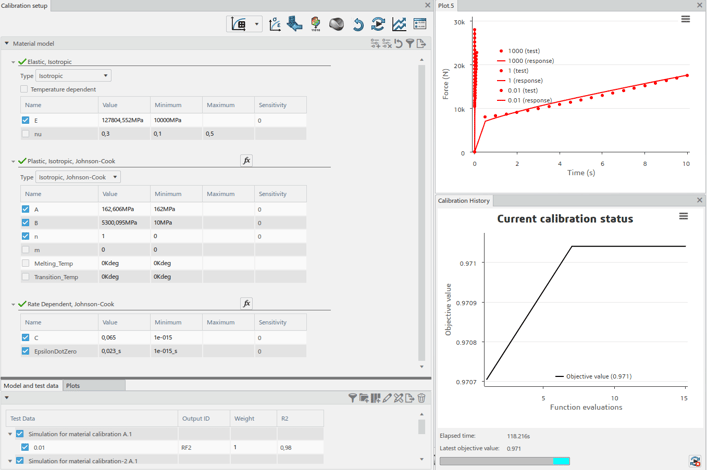Click the gray material shape icon
Viewport: 707px width, 470px height.
[x=337, y=24]
